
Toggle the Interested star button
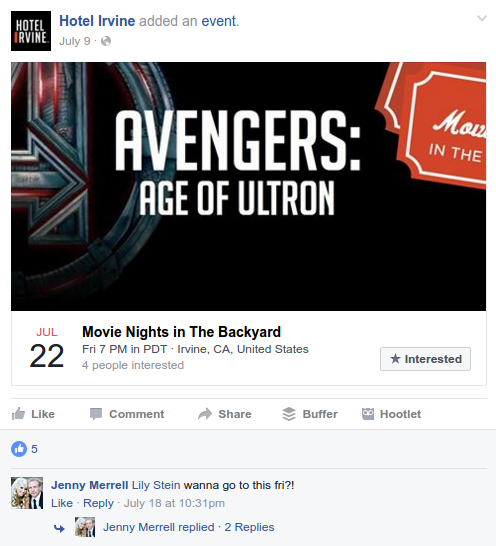(425, 359)
